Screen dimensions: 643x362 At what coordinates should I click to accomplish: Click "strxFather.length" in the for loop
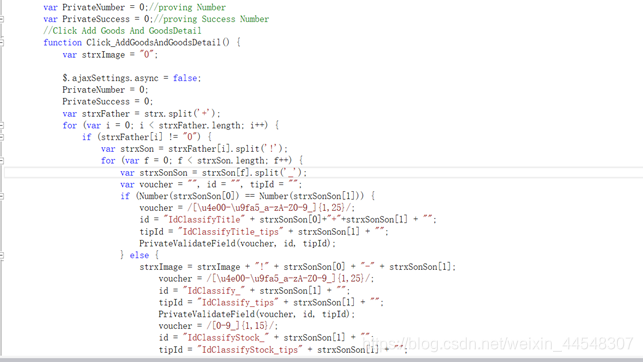[201, 125]
